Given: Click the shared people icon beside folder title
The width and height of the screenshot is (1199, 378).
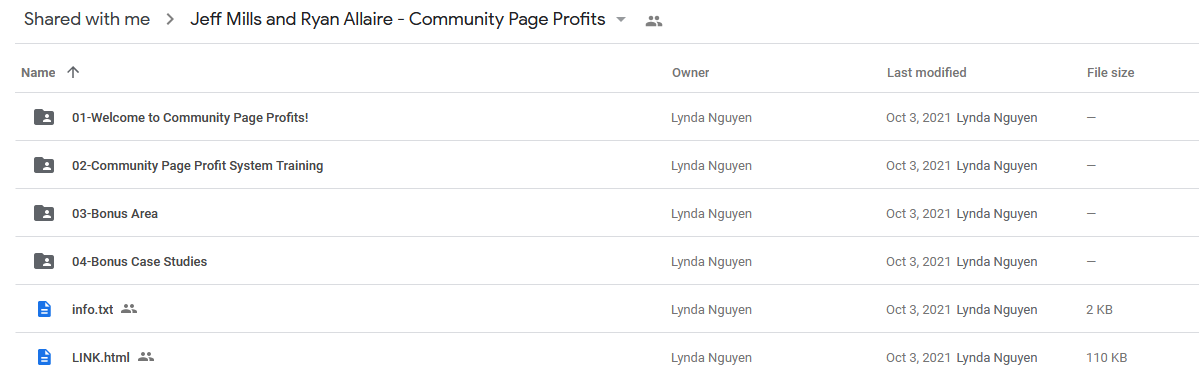Looking at the screenshot, I should [653, 21].
